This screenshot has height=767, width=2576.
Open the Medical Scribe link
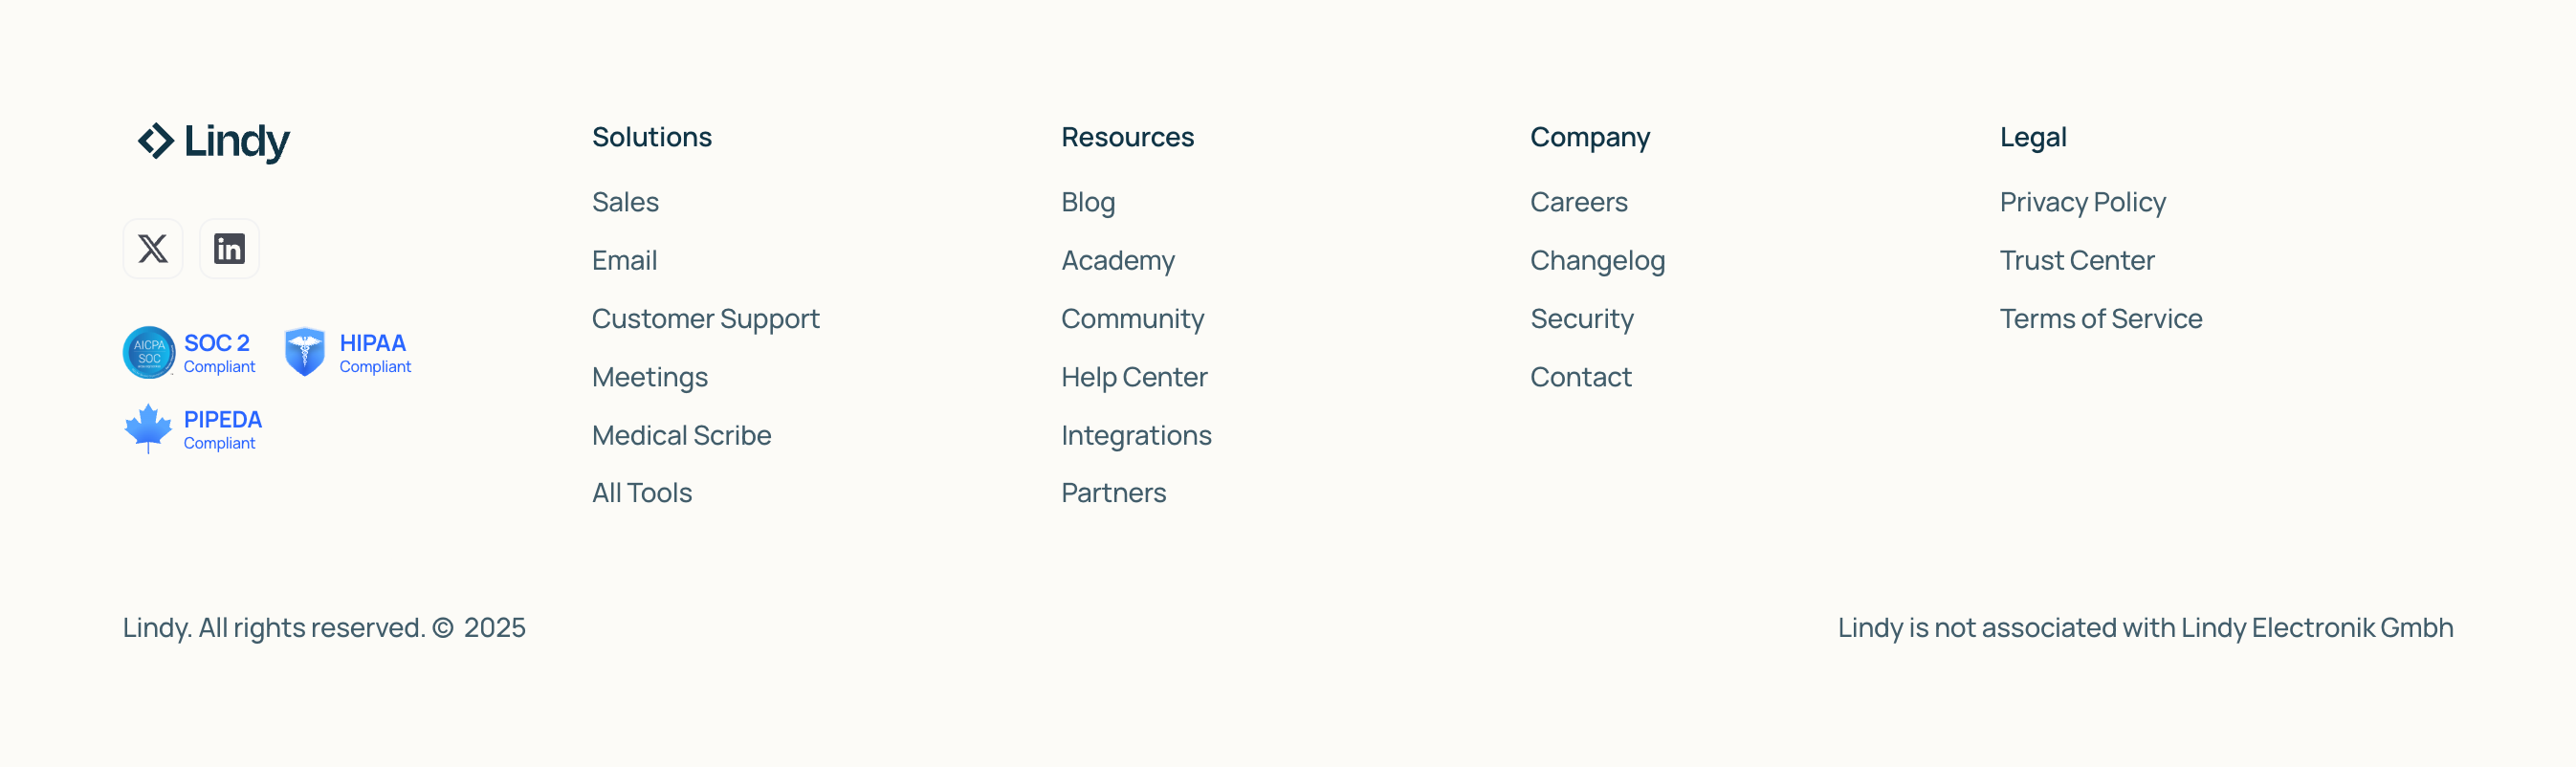coord(681,435)
